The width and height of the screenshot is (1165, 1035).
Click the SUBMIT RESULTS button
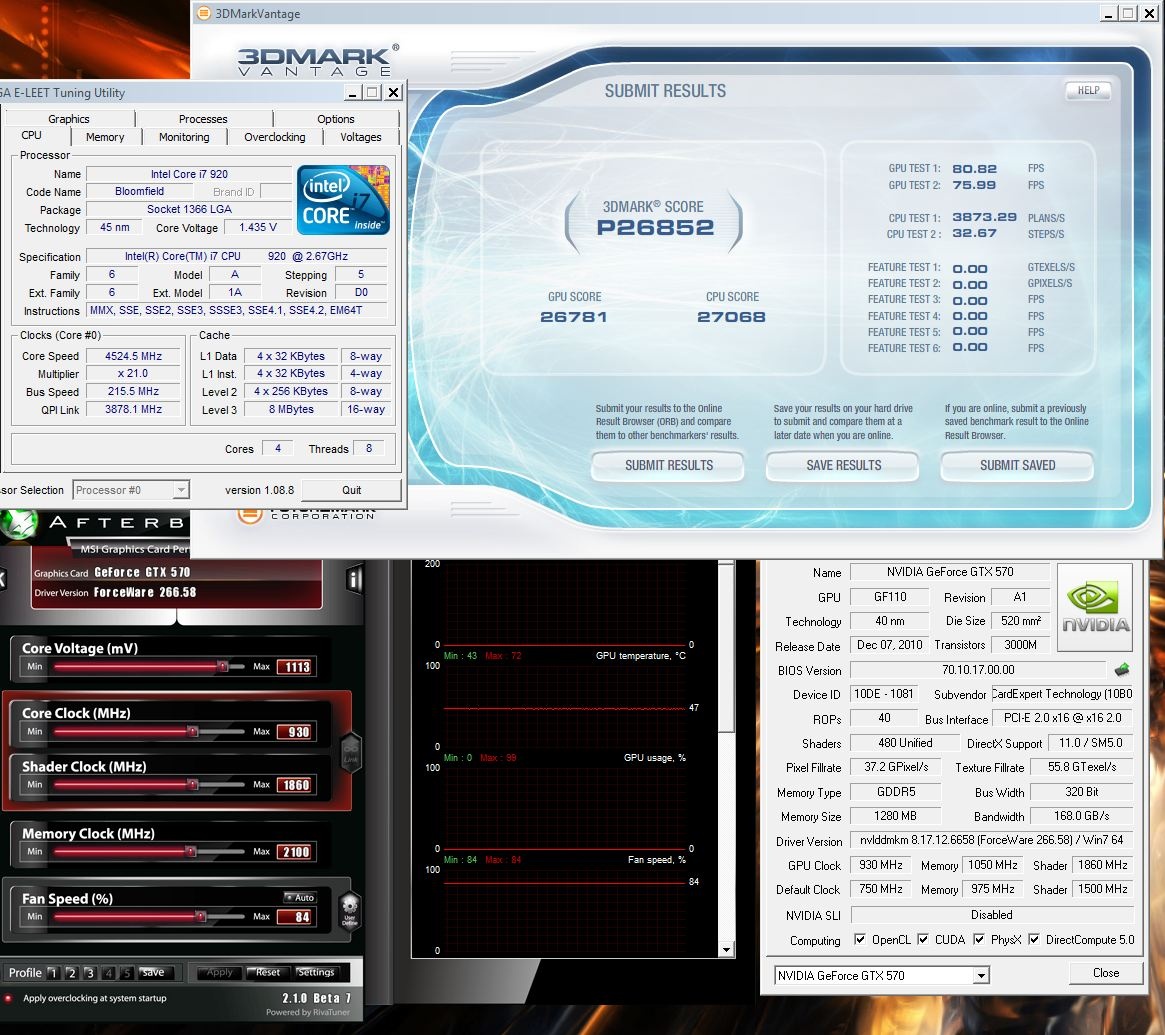click(669, 465)
